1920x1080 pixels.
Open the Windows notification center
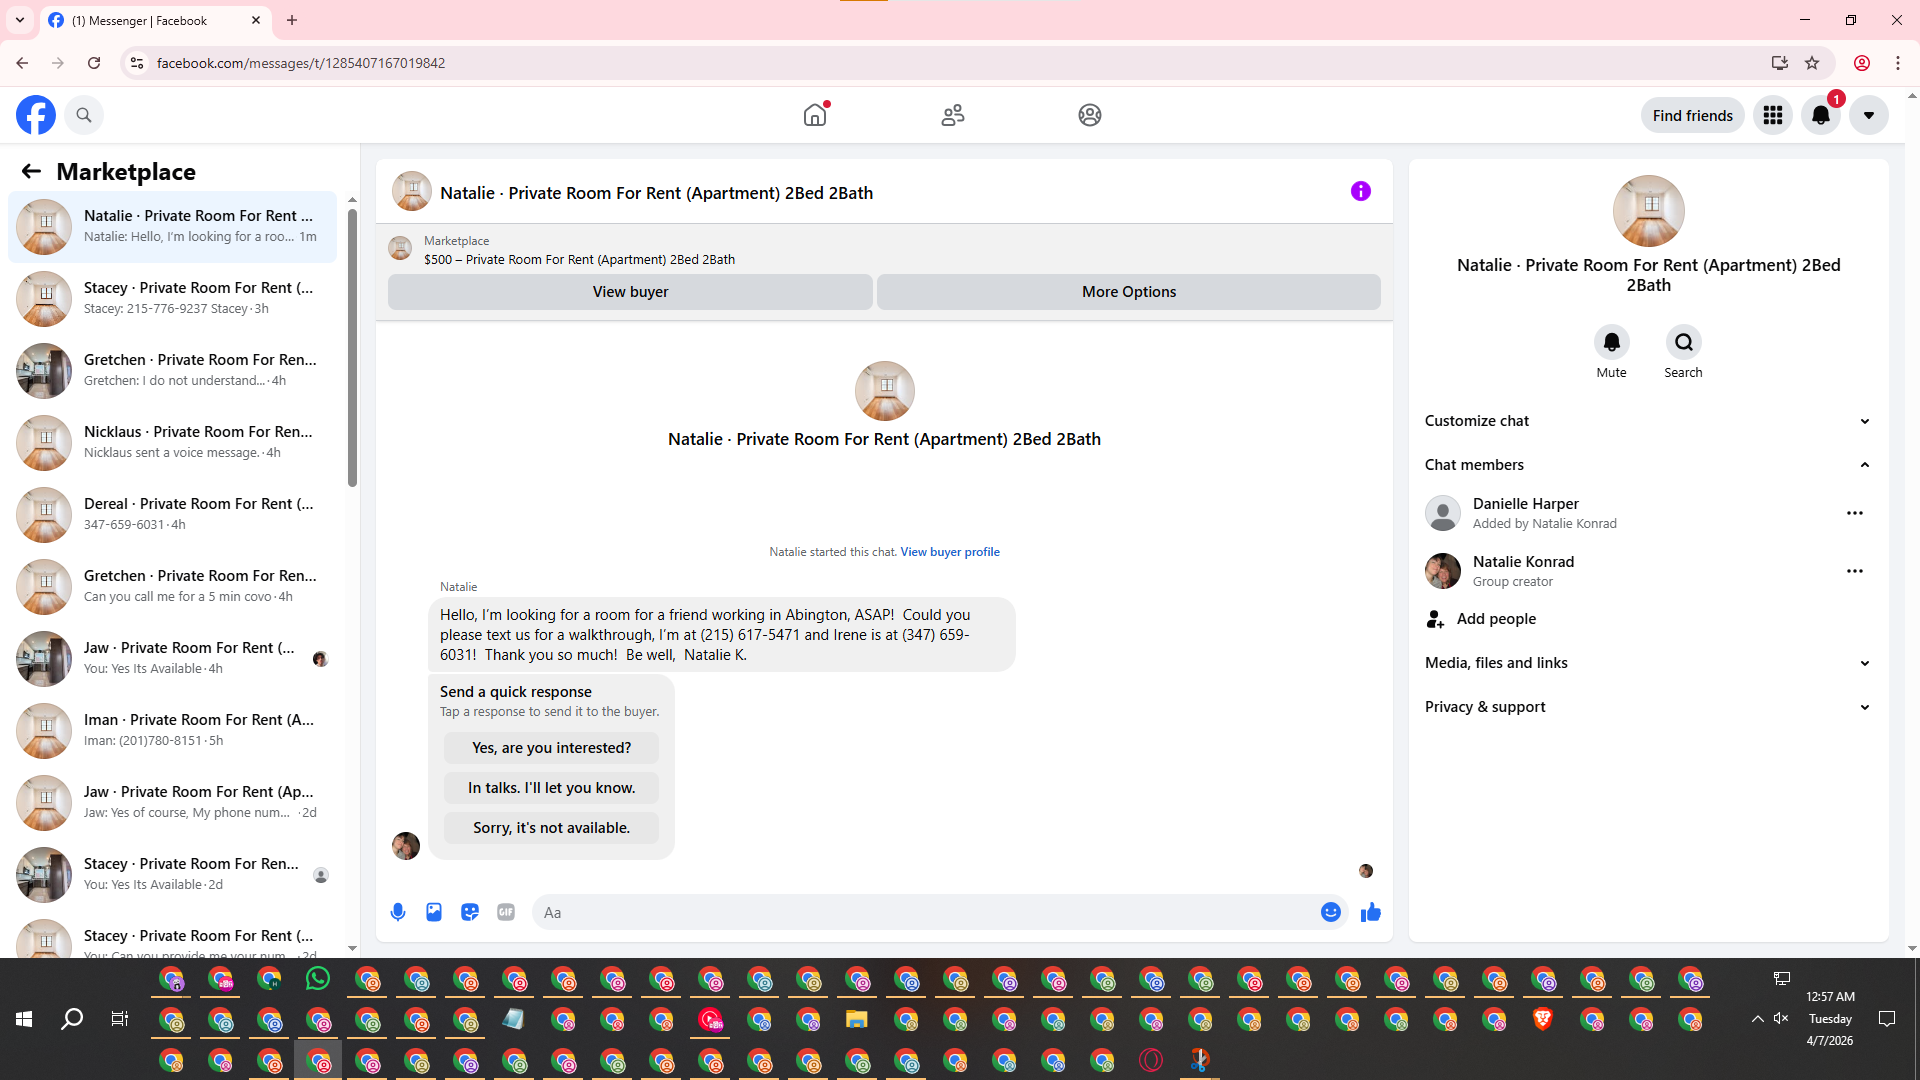pyautogui.click(x=1887, y=1019)
